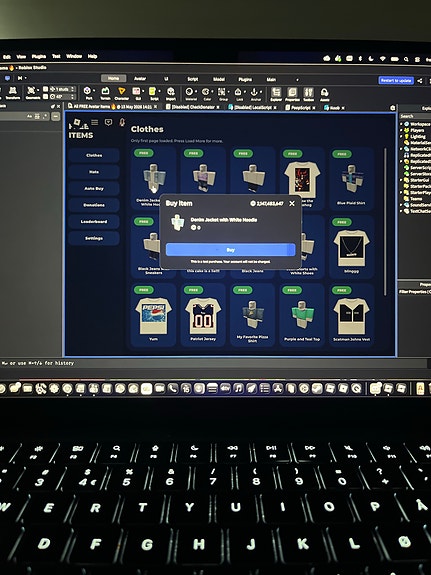Viewport: 431px width, 575px height.
Task: Click the clothes list vertical scrollbar
Action: (x=385, y=221)
